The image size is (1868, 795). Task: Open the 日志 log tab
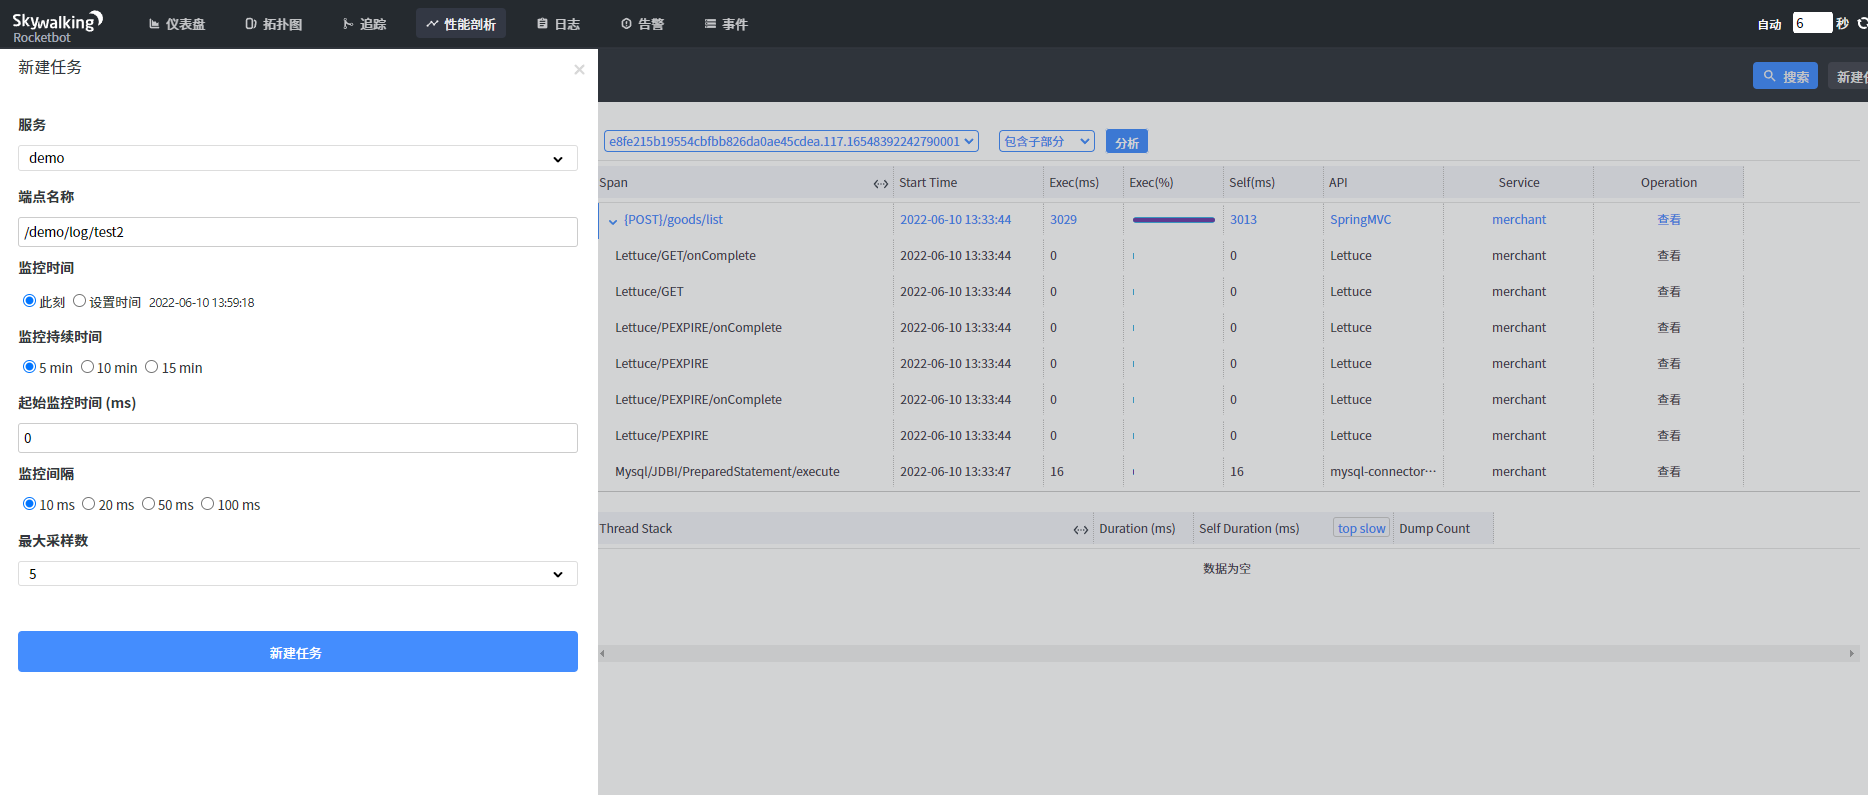[x=558, y=24]
